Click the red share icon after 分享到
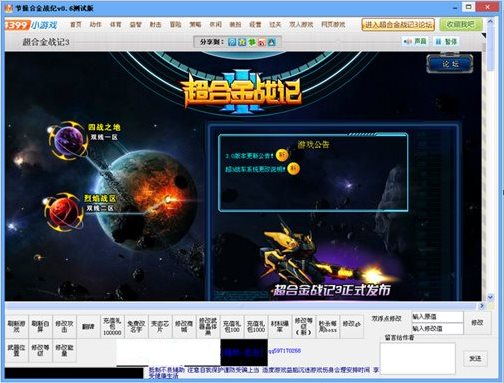Screen dimensions: 504x383 pos(262,42)
